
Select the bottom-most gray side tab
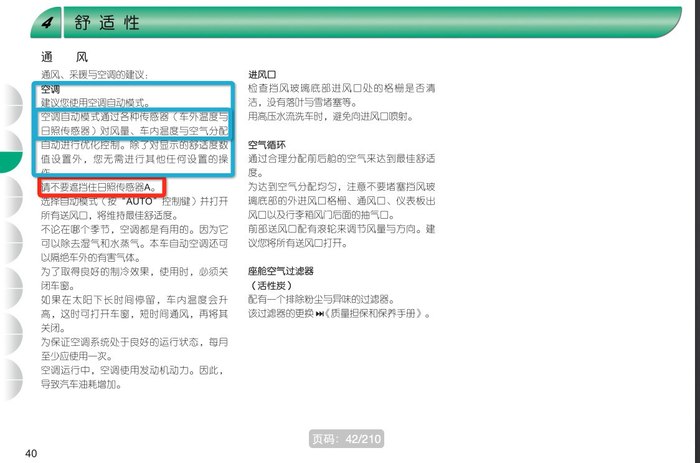[10, 382]
